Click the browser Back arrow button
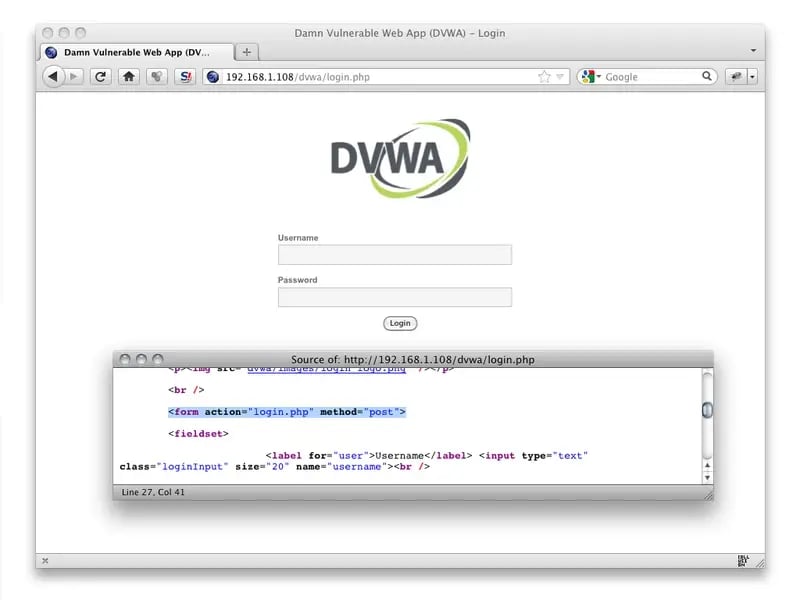Image resolution: width=800 pixels, height=600 pixels. point(53,76)
